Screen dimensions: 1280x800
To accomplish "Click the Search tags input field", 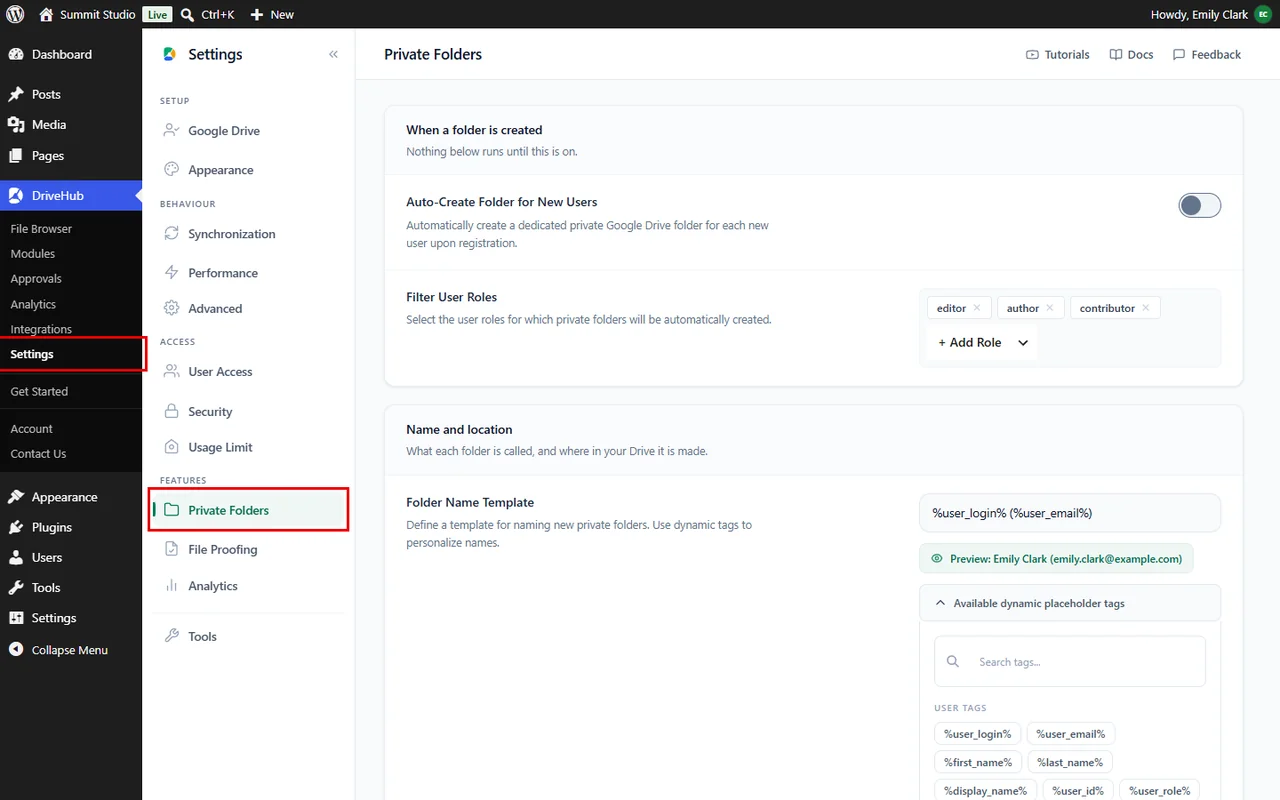I will (x=1070, y=661).
